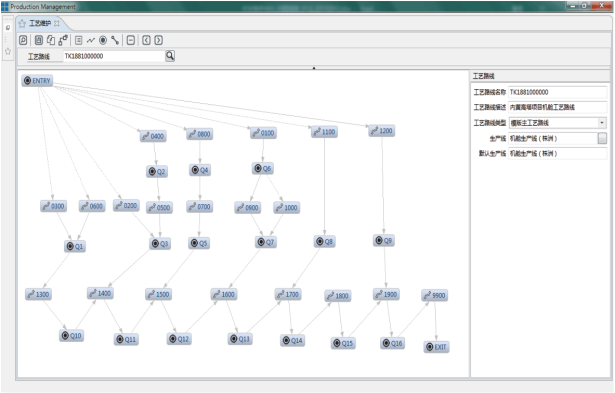Click the minus remove icon in toolbar
615x393 pixels.
(131, 40)
